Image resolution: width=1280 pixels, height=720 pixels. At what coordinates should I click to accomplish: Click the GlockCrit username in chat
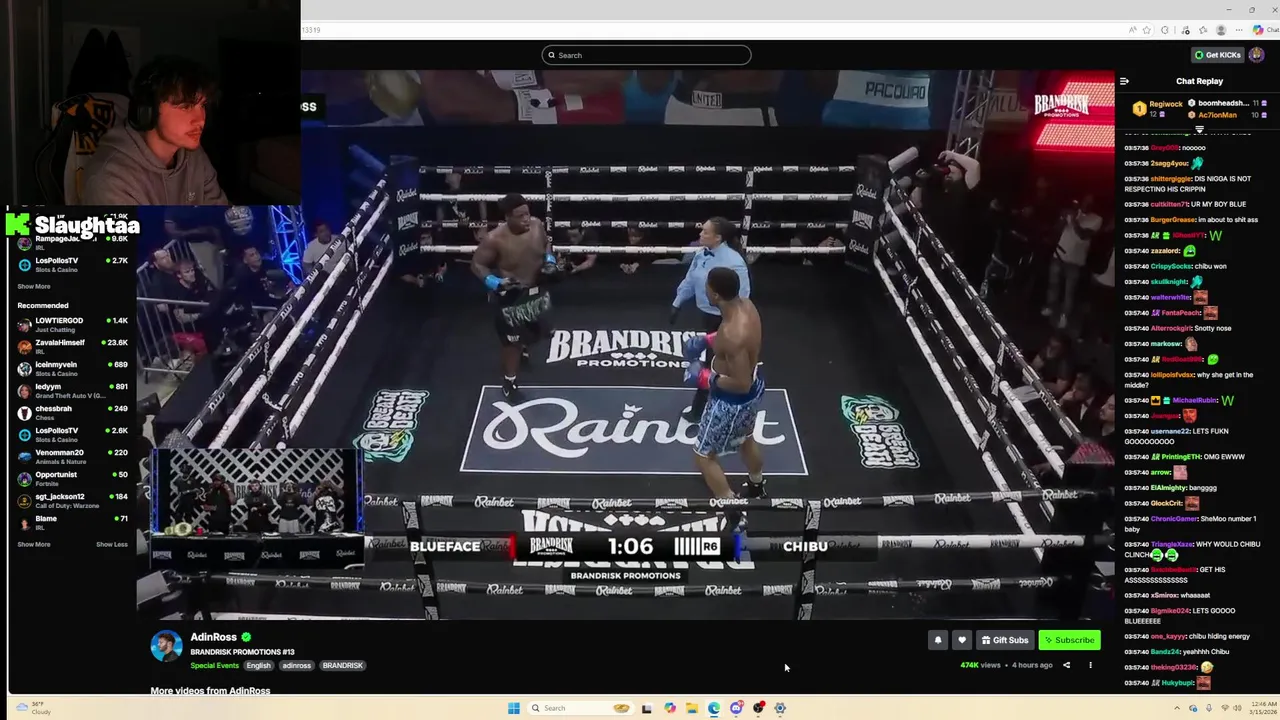click(x=1166, y=504)
